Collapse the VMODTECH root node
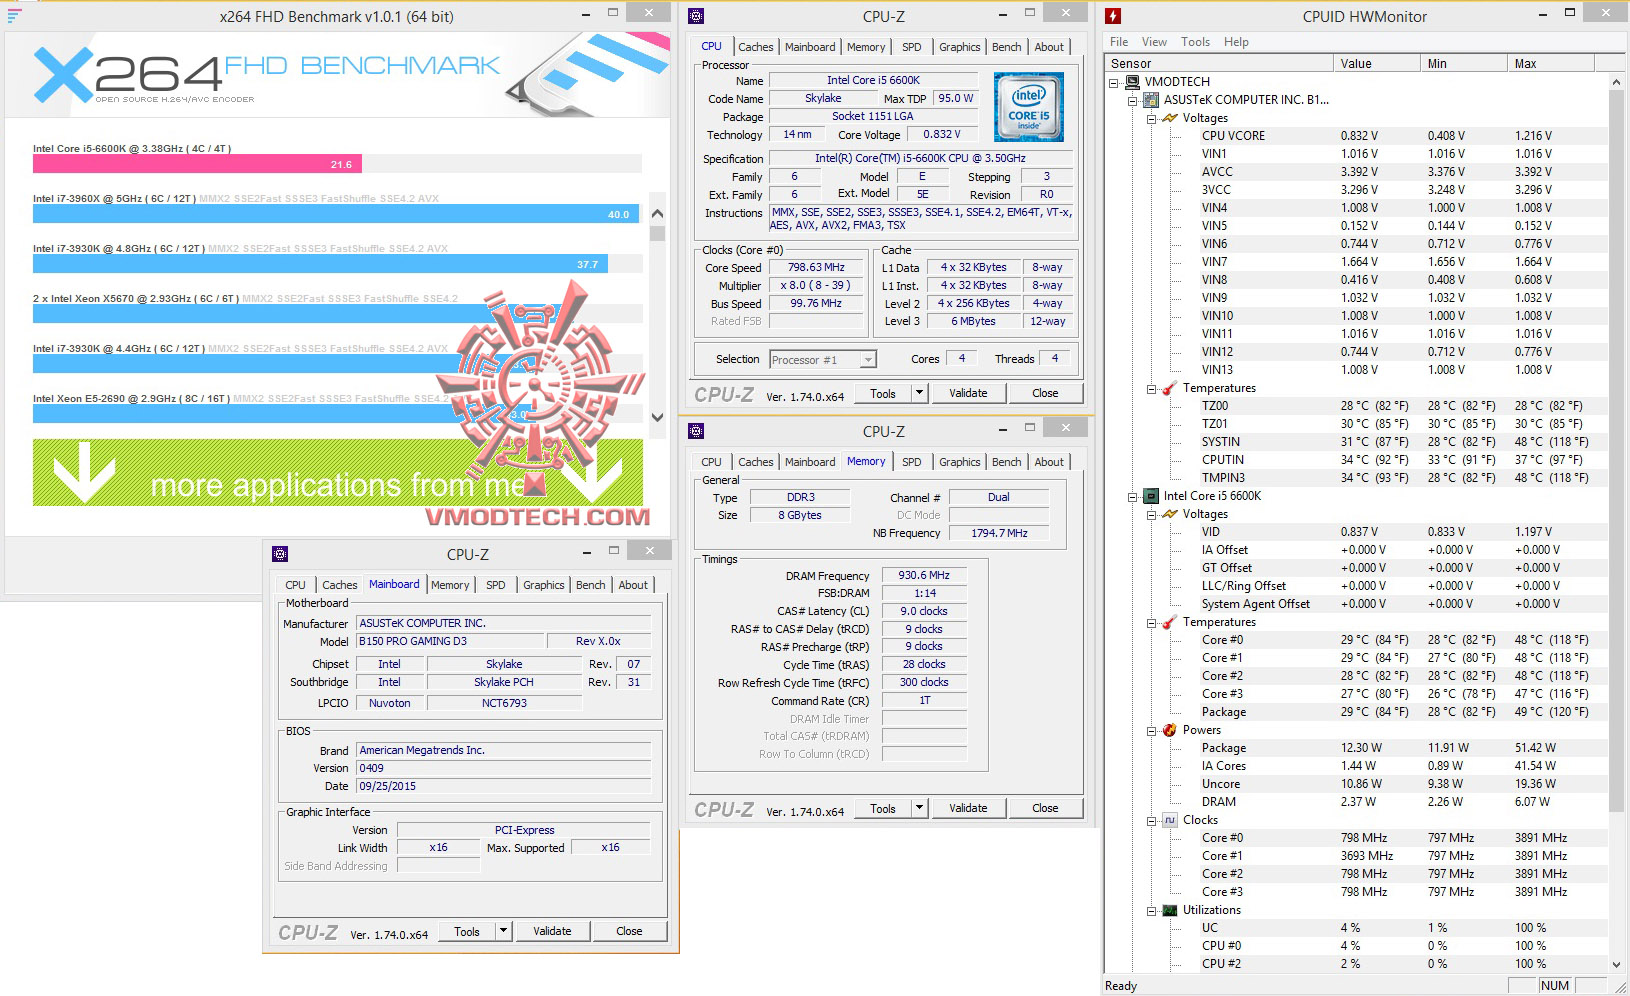This screenshot has height=996, width=1630. [1114, 82]
